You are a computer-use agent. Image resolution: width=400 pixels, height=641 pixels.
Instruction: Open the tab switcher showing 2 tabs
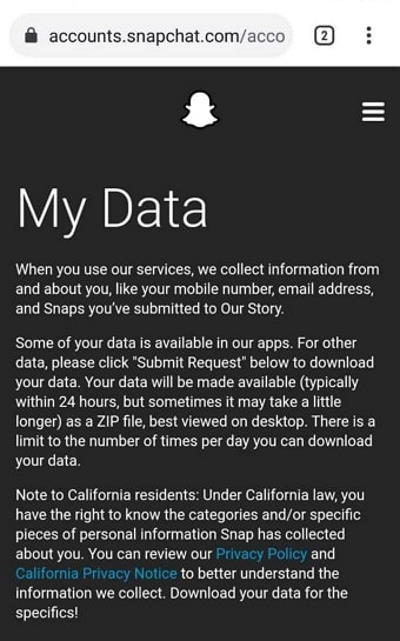pos(324,36)
